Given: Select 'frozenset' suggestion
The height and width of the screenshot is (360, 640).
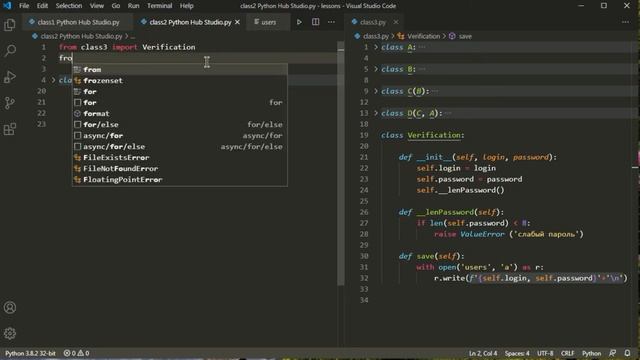Looking at the screenshot, I should click(x=180, y=81).
